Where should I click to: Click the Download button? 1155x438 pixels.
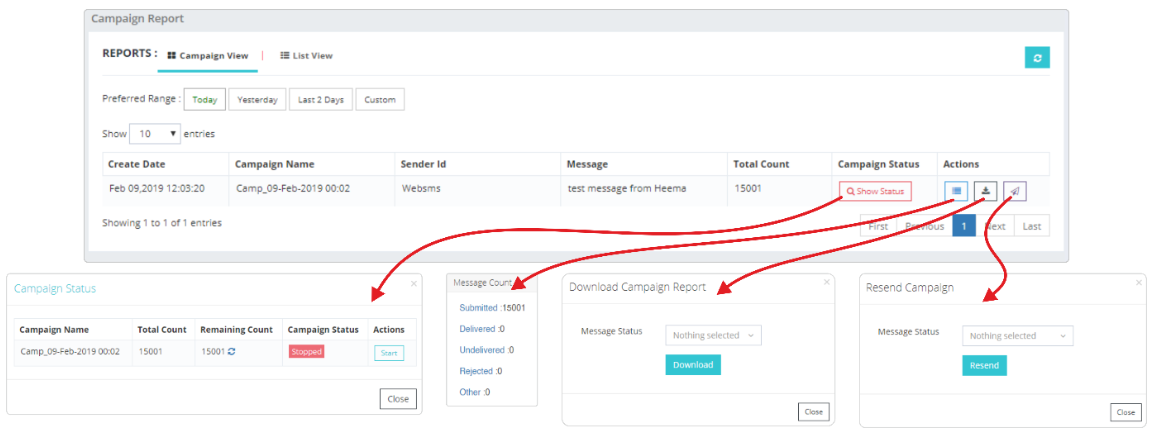(x=693, y=364)
